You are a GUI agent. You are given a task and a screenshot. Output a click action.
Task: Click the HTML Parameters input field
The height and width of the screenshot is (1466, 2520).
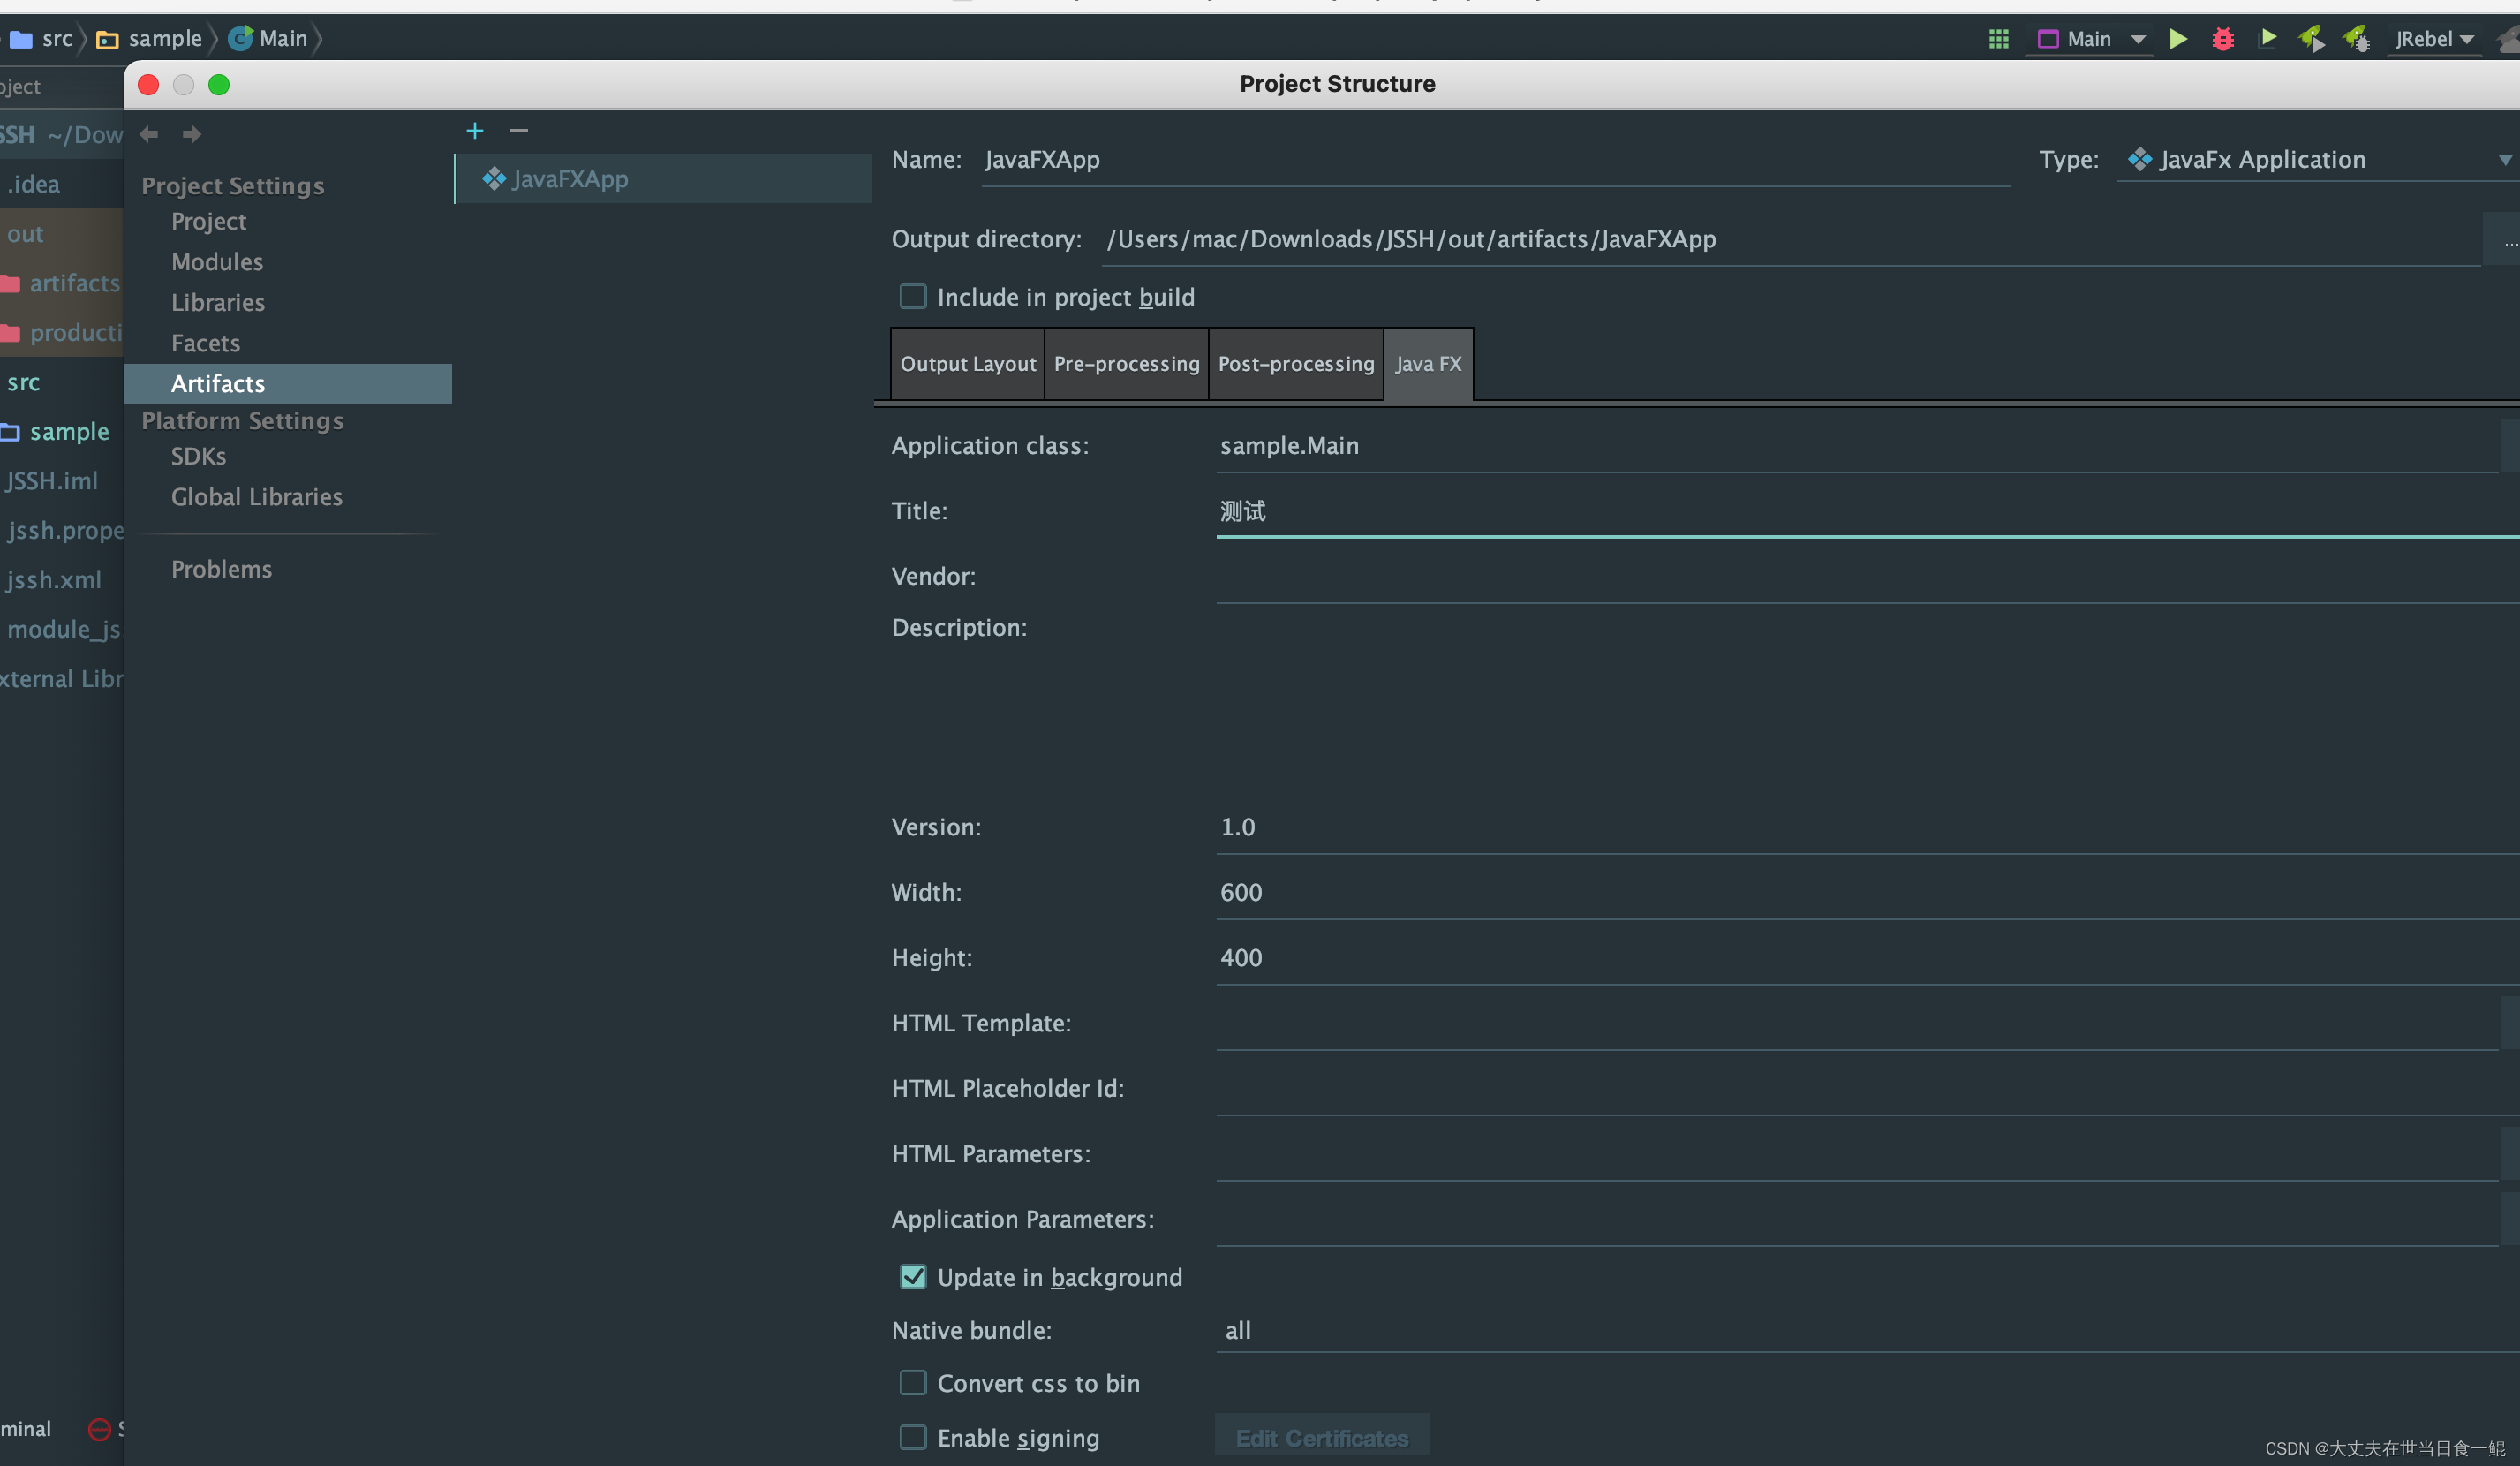[x=1856, y=1154]
